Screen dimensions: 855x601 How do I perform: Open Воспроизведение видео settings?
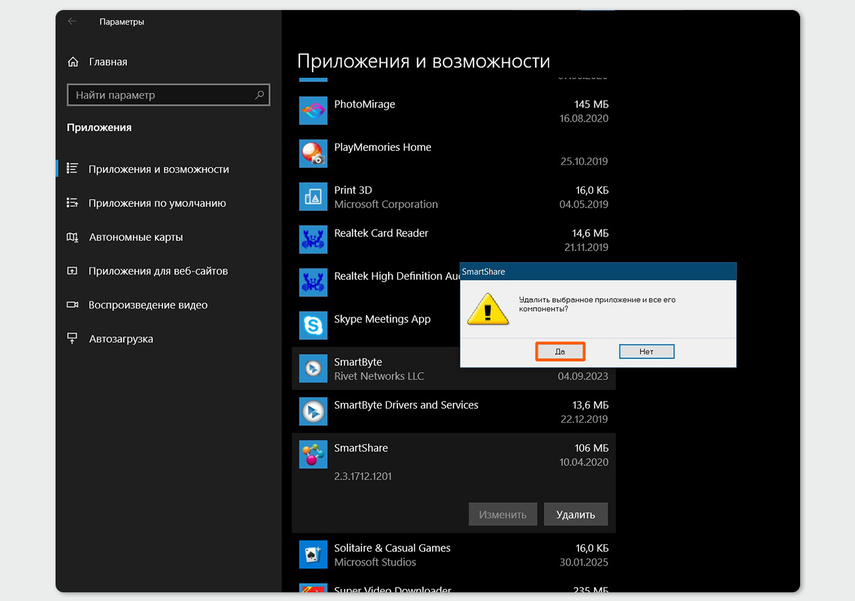[x=147, y=305]
